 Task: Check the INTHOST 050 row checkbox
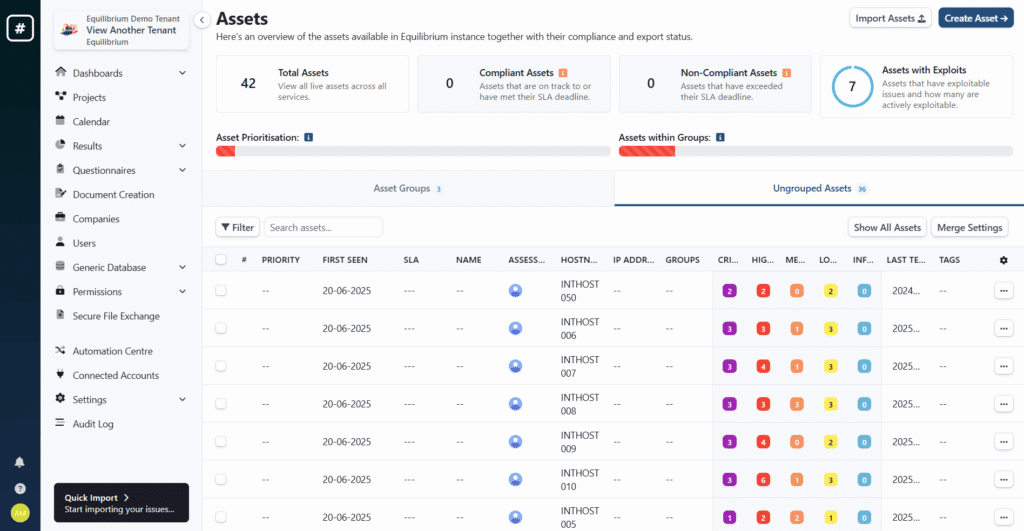point(221,290)
